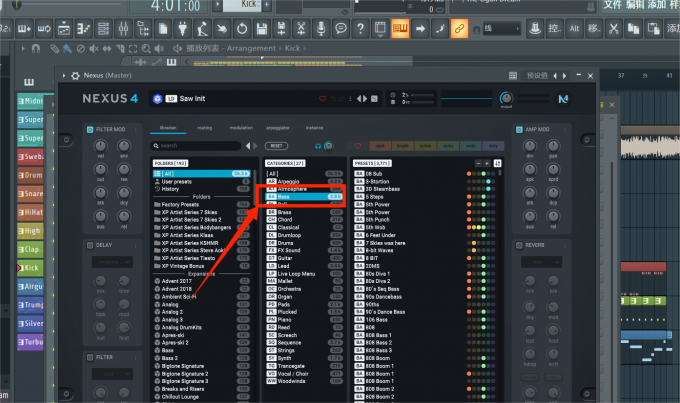Toggle the 'dark' tag filter
The height and width of the screenshot is (403, 680).
[380, 146]
